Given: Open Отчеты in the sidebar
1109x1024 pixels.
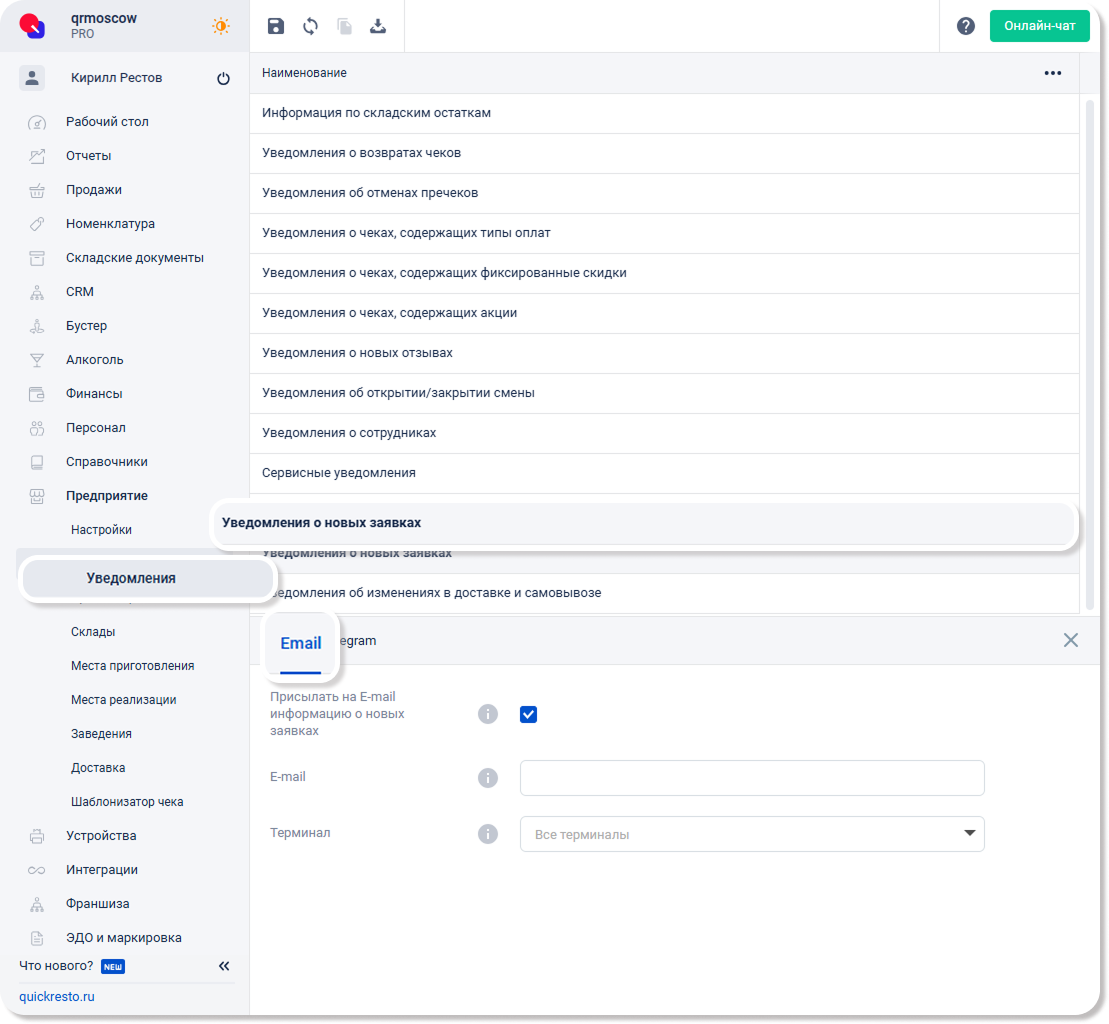Looking at the screenshot, I should (89, 156).
